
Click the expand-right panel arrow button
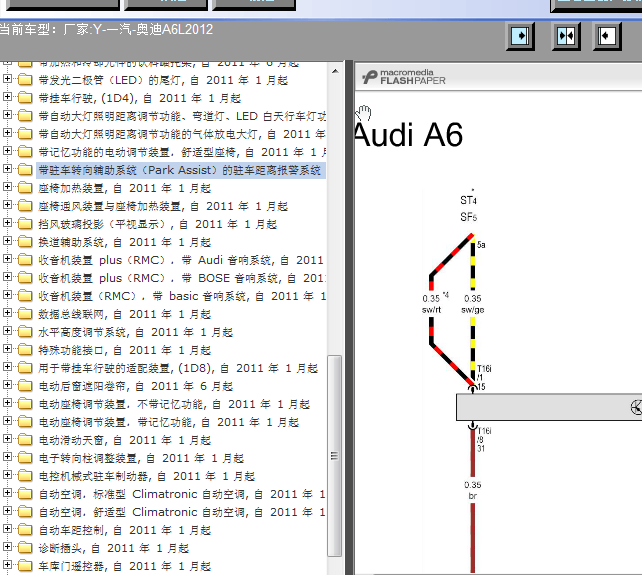520,36
